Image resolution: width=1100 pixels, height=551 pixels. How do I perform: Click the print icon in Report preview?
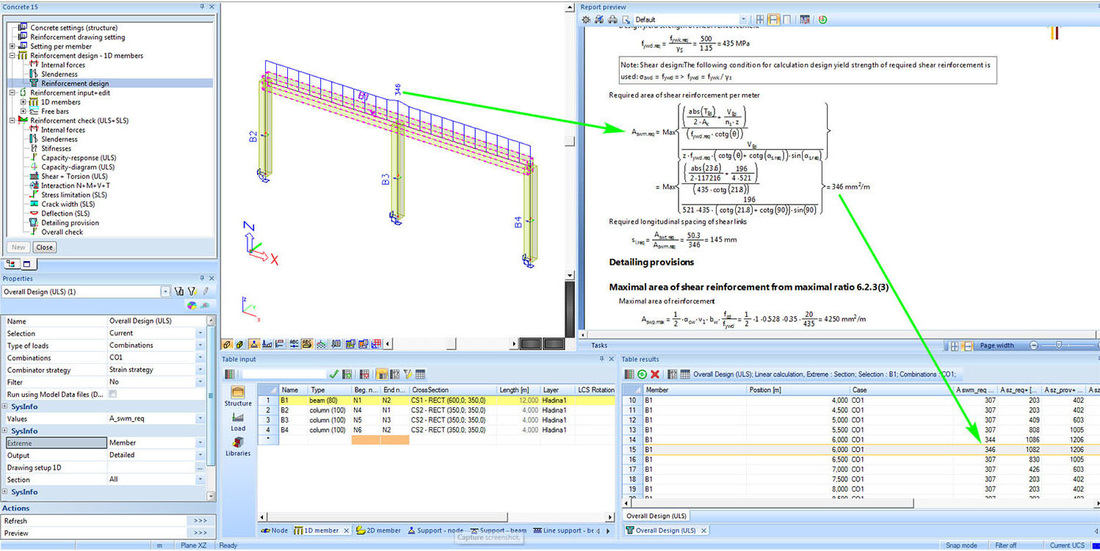tap(612, 20)
